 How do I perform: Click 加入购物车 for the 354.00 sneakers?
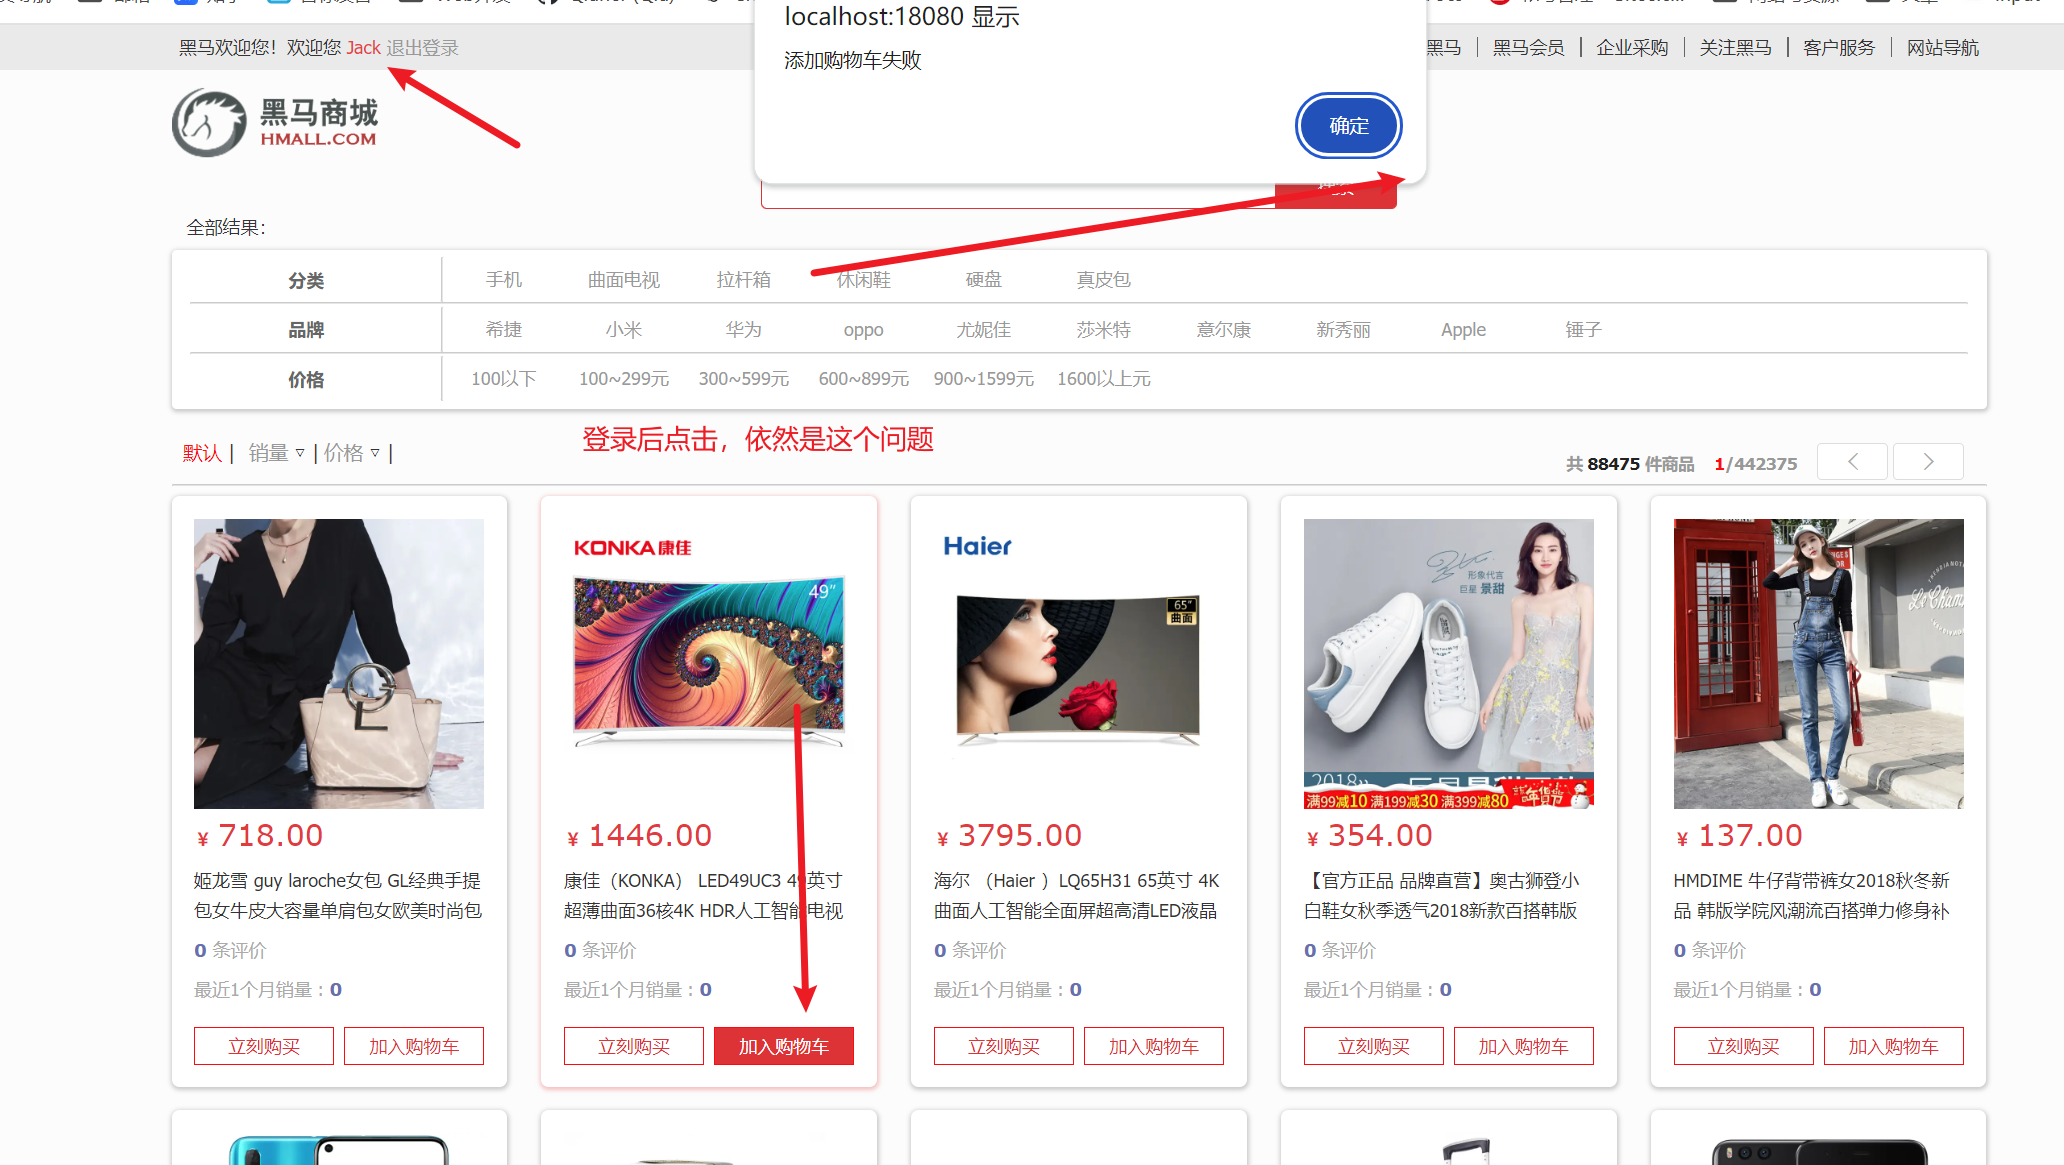tap(1524, 1046)
